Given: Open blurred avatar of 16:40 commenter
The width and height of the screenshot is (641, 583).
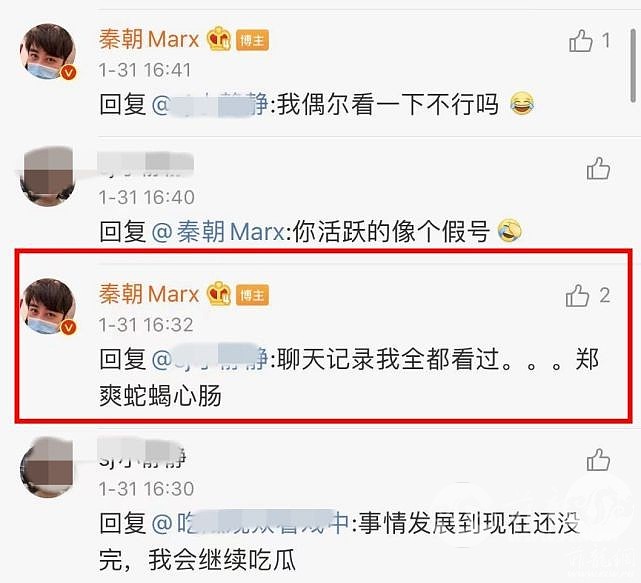Looking at the screenshot, I should click(48, 176).
